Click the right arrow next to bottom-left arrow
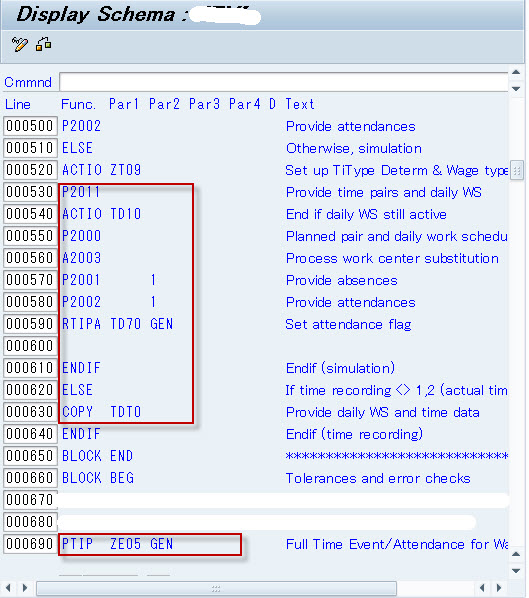 tap(25, 587)
